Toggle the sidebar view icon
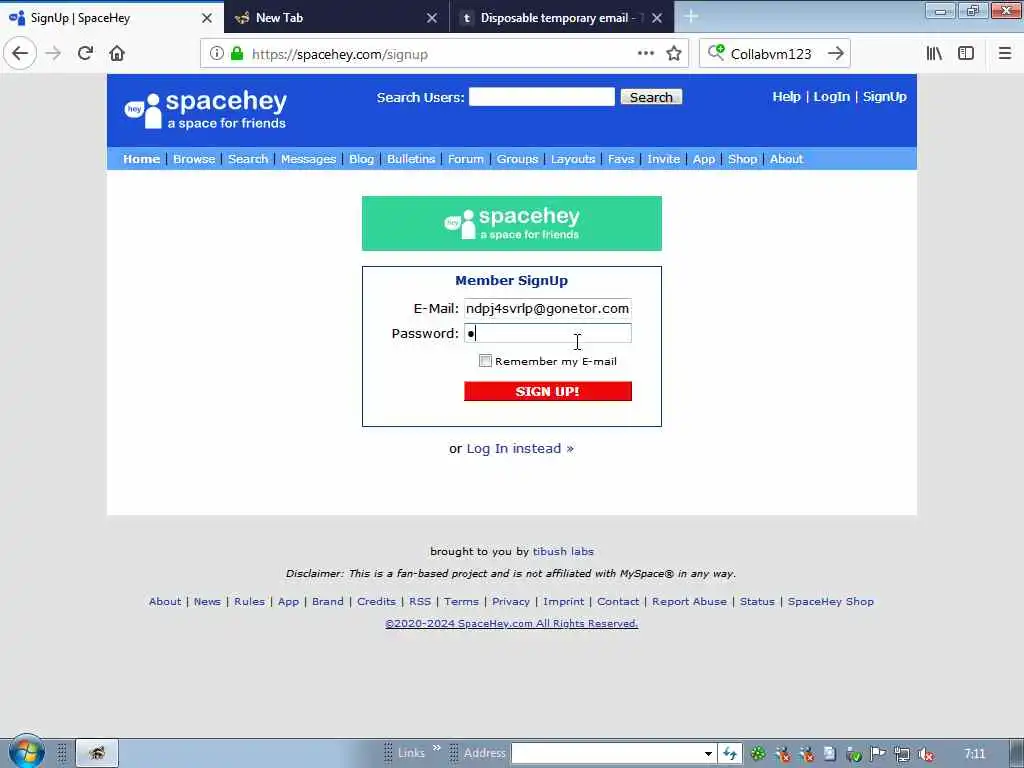The image size is (1024, 768). tap(966, 54)
